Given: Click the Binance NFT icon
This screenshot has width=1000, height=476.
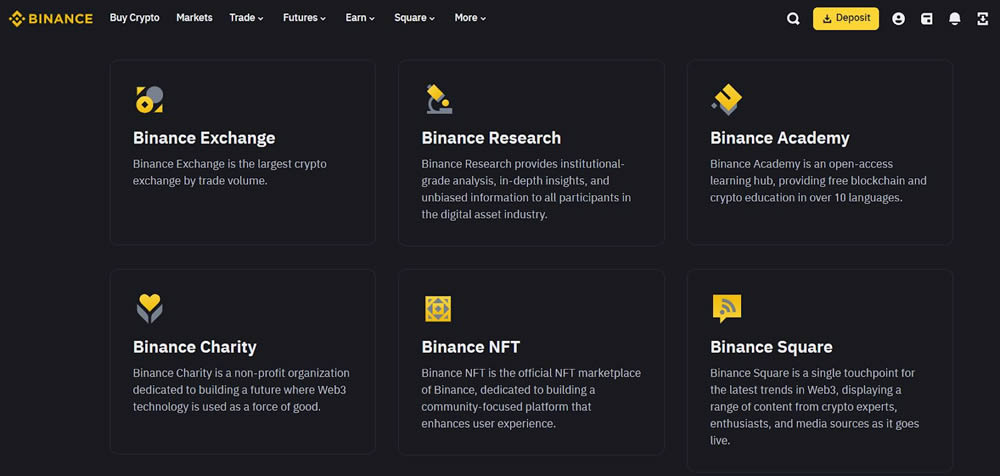Looking at the screenshot, I should [x=438, y=309].
